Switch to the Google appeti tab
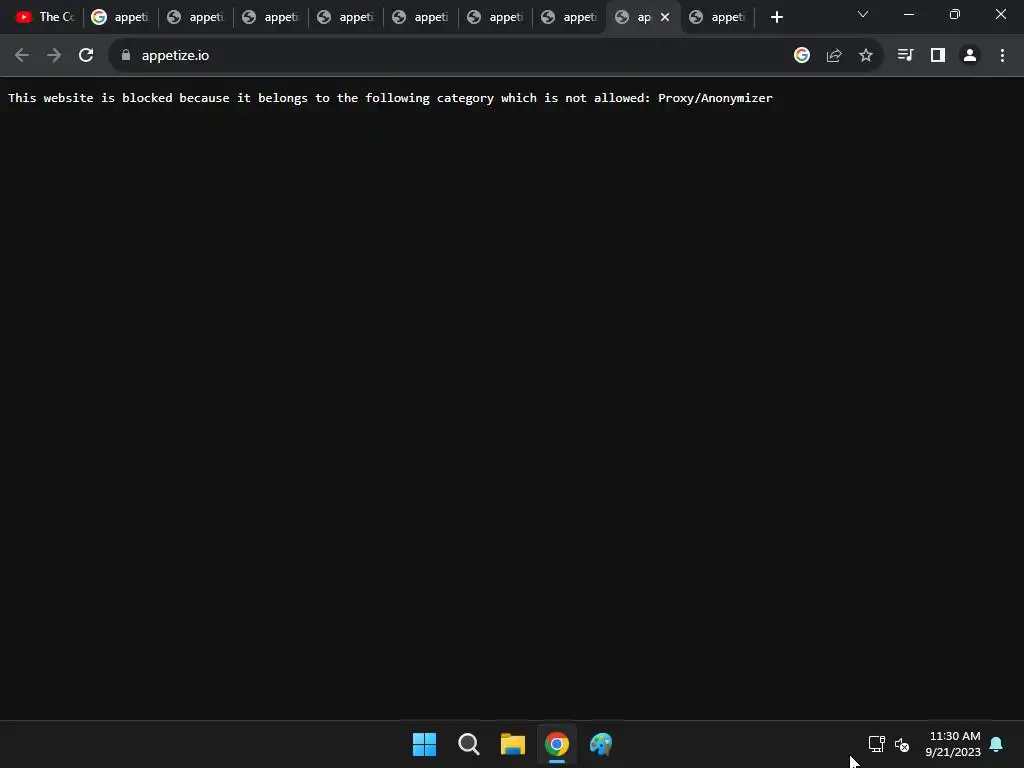Screen dimensions: 1024x768 click(x=121, y=18)
